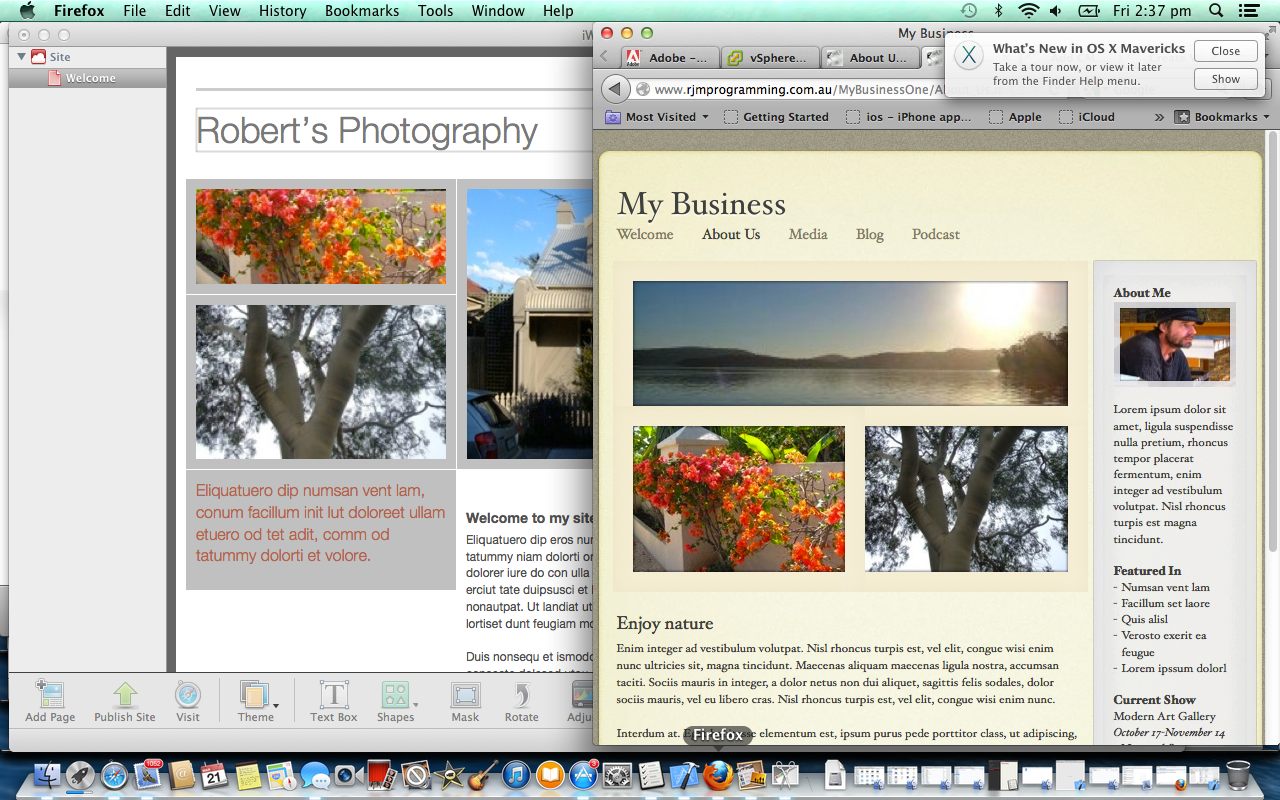Click Firefox icon in the Dock
The image size is (1280, 800).
pyautogui.click(x=718, y=774)
